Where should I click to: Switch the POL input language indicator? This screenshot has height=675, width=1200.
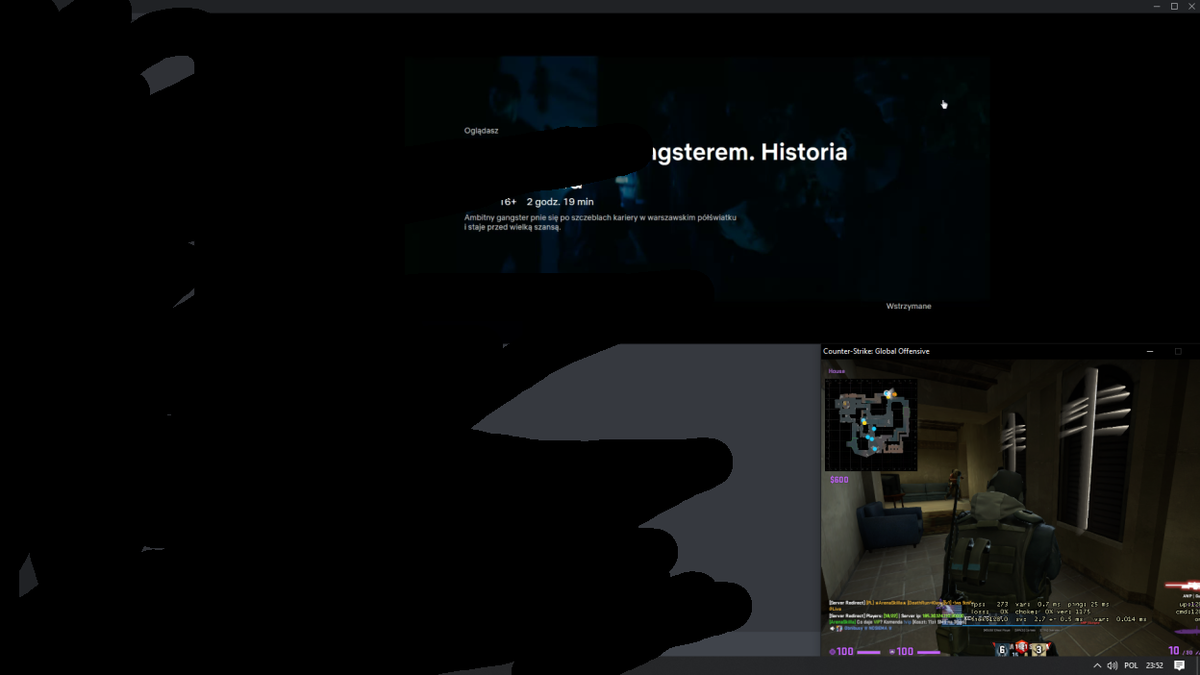click(x=1131, y=665)
